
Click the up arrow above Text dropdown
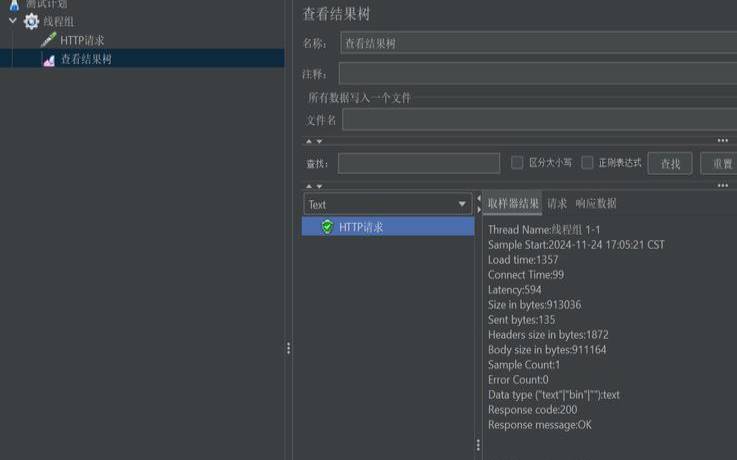[309, 186]
